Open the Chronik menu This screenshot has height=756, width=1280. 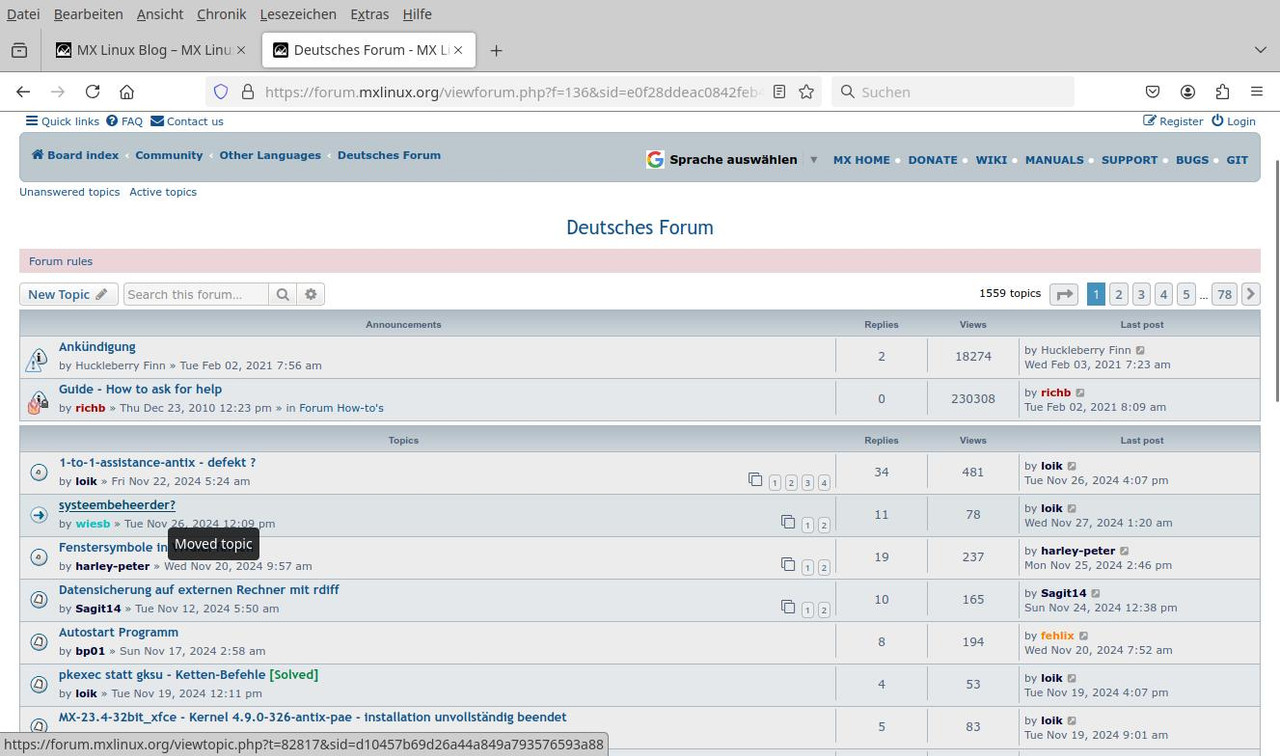[x=221, y=14]
